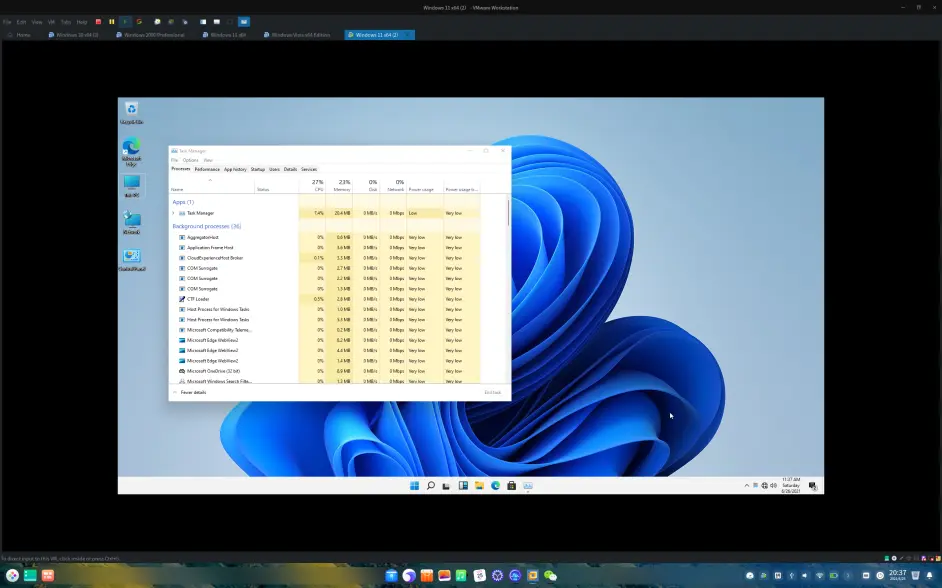The height and width of the screenshot is (588, 942).
Task: Launch Microsoft Edge from the Windows 11 taskbar
Action: pyautogui.click(x=496, y=485)
